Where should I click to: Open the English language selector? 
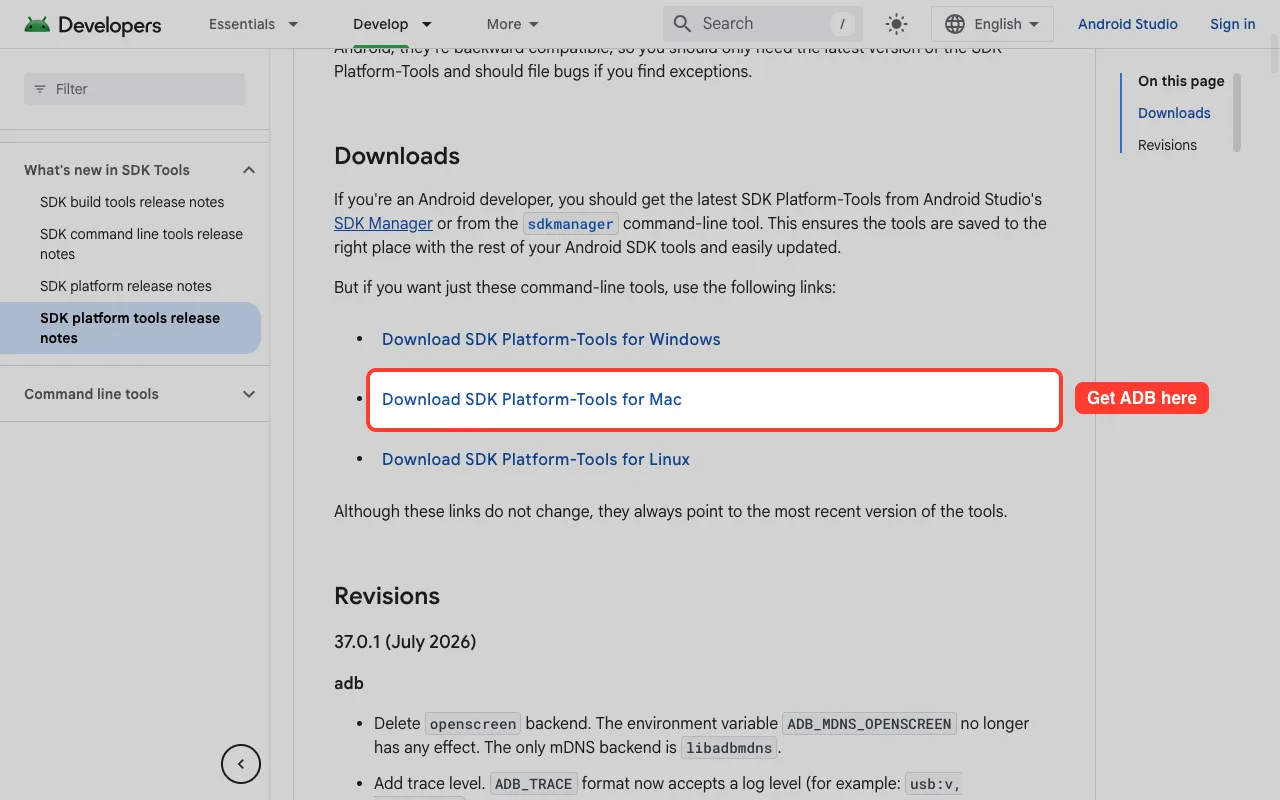992,24
